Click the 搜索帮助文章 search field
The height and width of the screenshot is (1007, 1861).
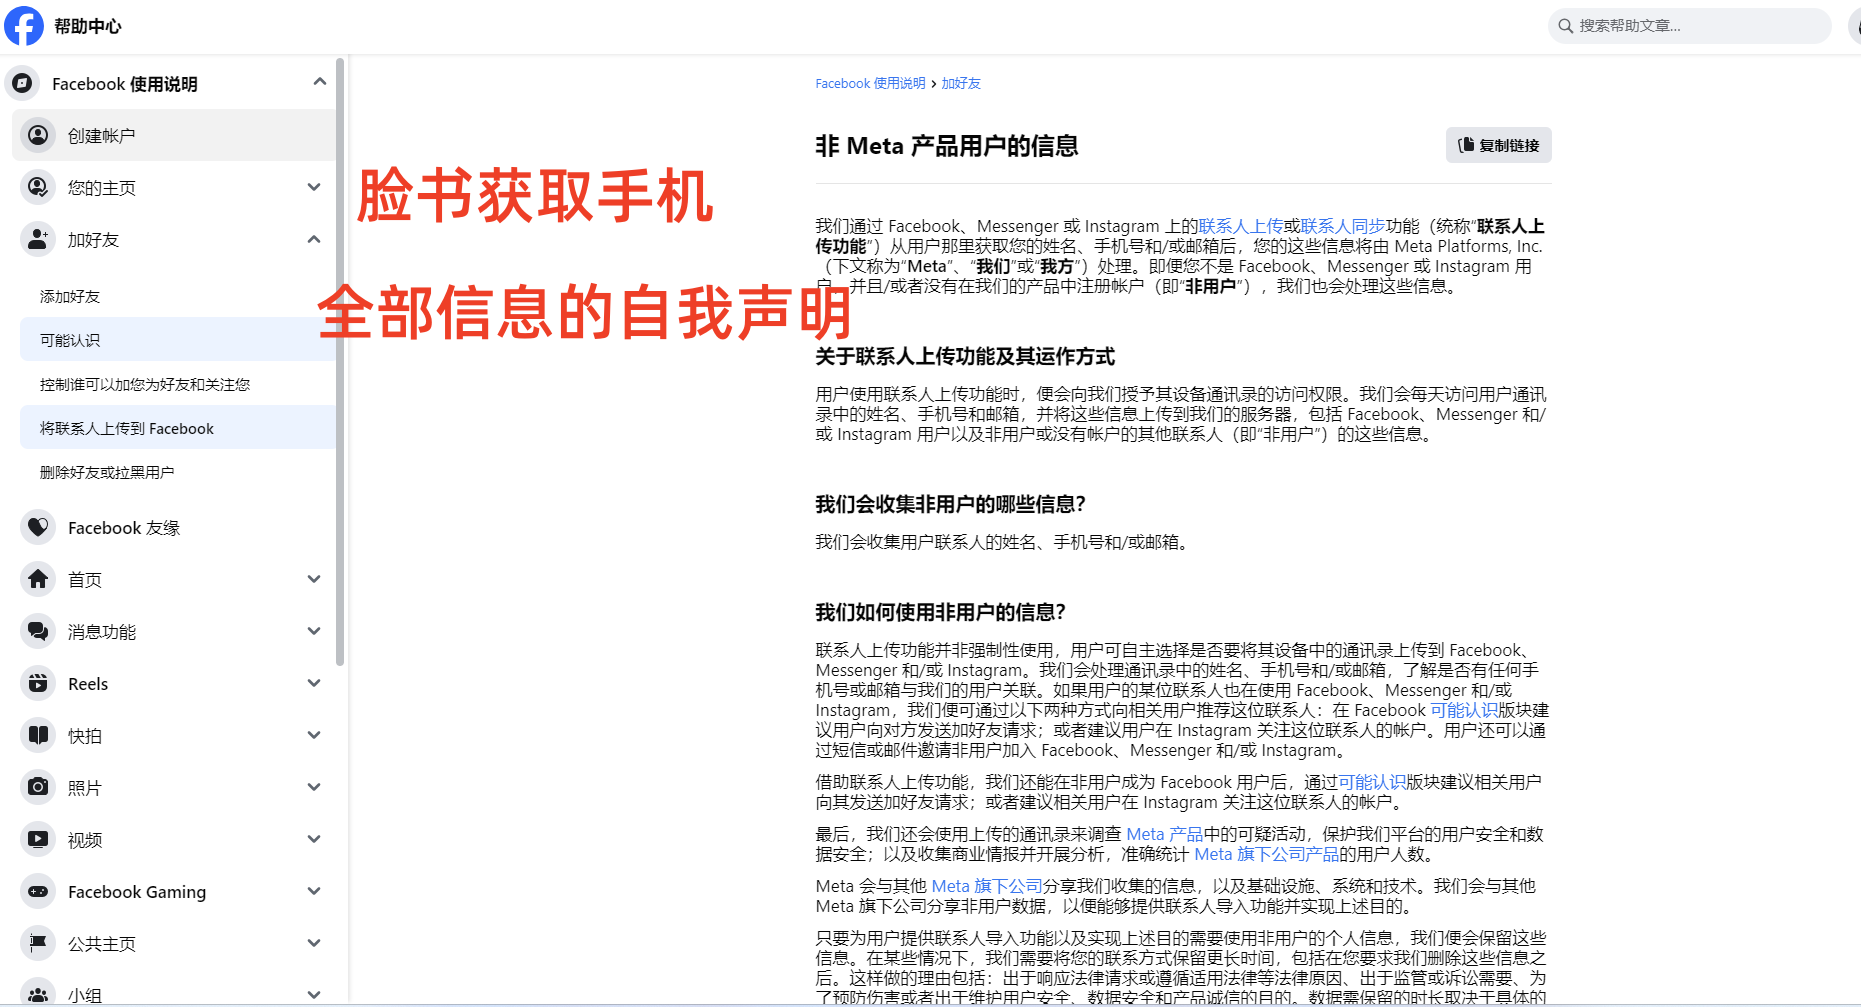click(x=1690, y=26)
